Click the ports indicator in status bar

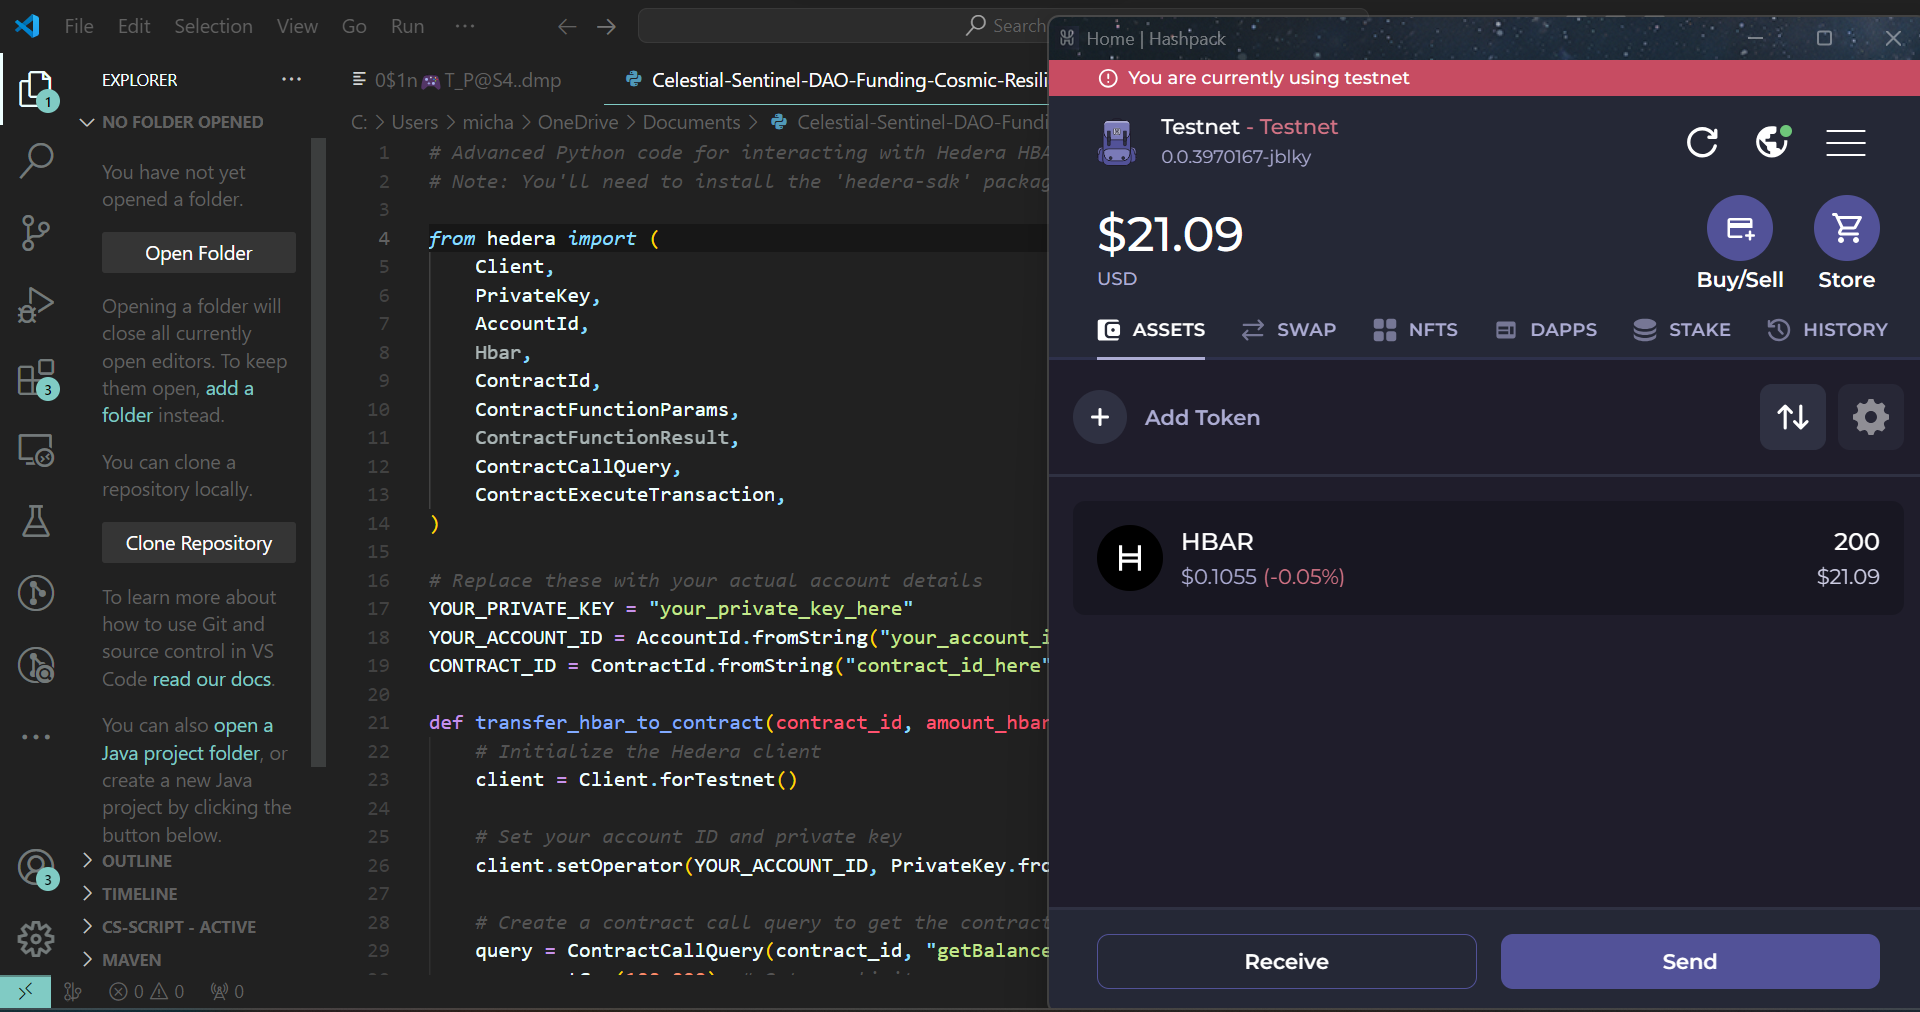point(228,991)
